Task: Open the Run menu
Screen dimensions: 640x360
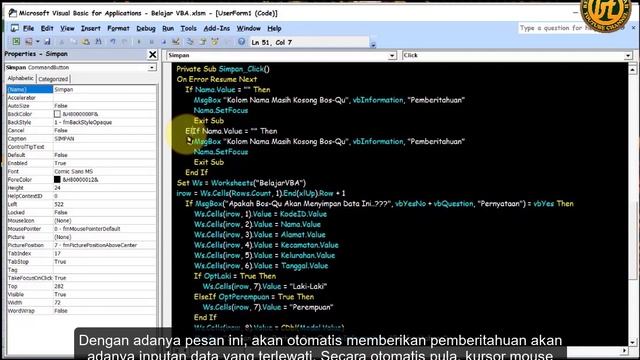Action: pos(168,28)
